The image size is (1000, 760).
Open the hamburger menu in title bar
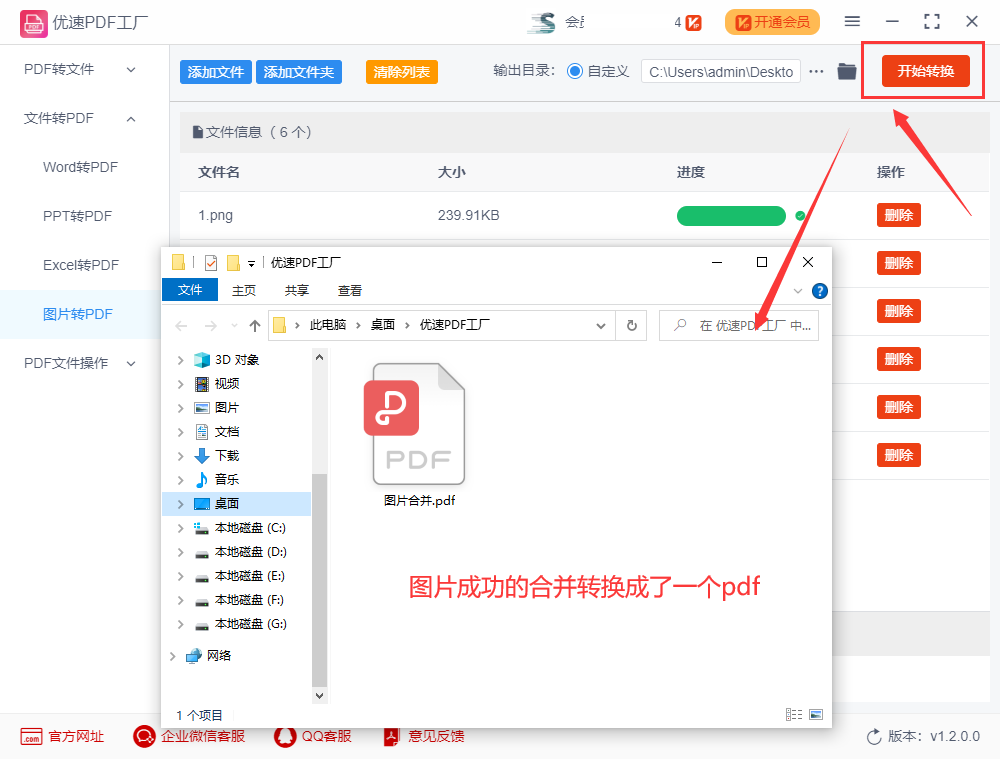coord(852,22)
